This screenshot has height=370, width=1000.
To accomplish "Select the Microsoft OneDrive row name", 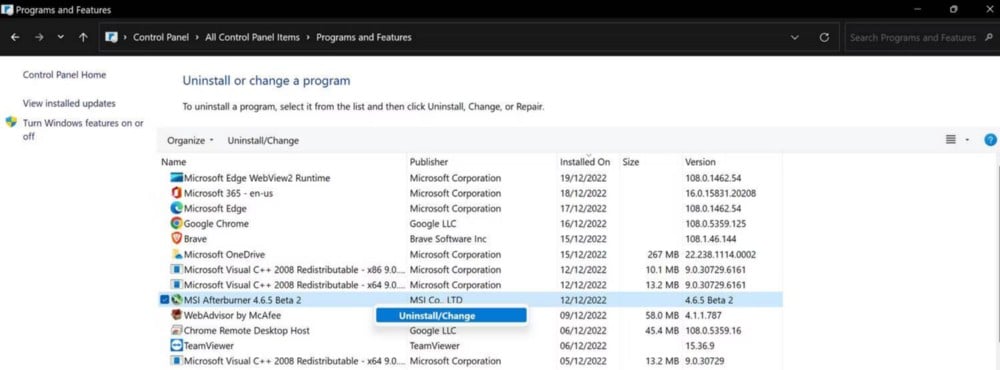I will click(x=224, y=255).
